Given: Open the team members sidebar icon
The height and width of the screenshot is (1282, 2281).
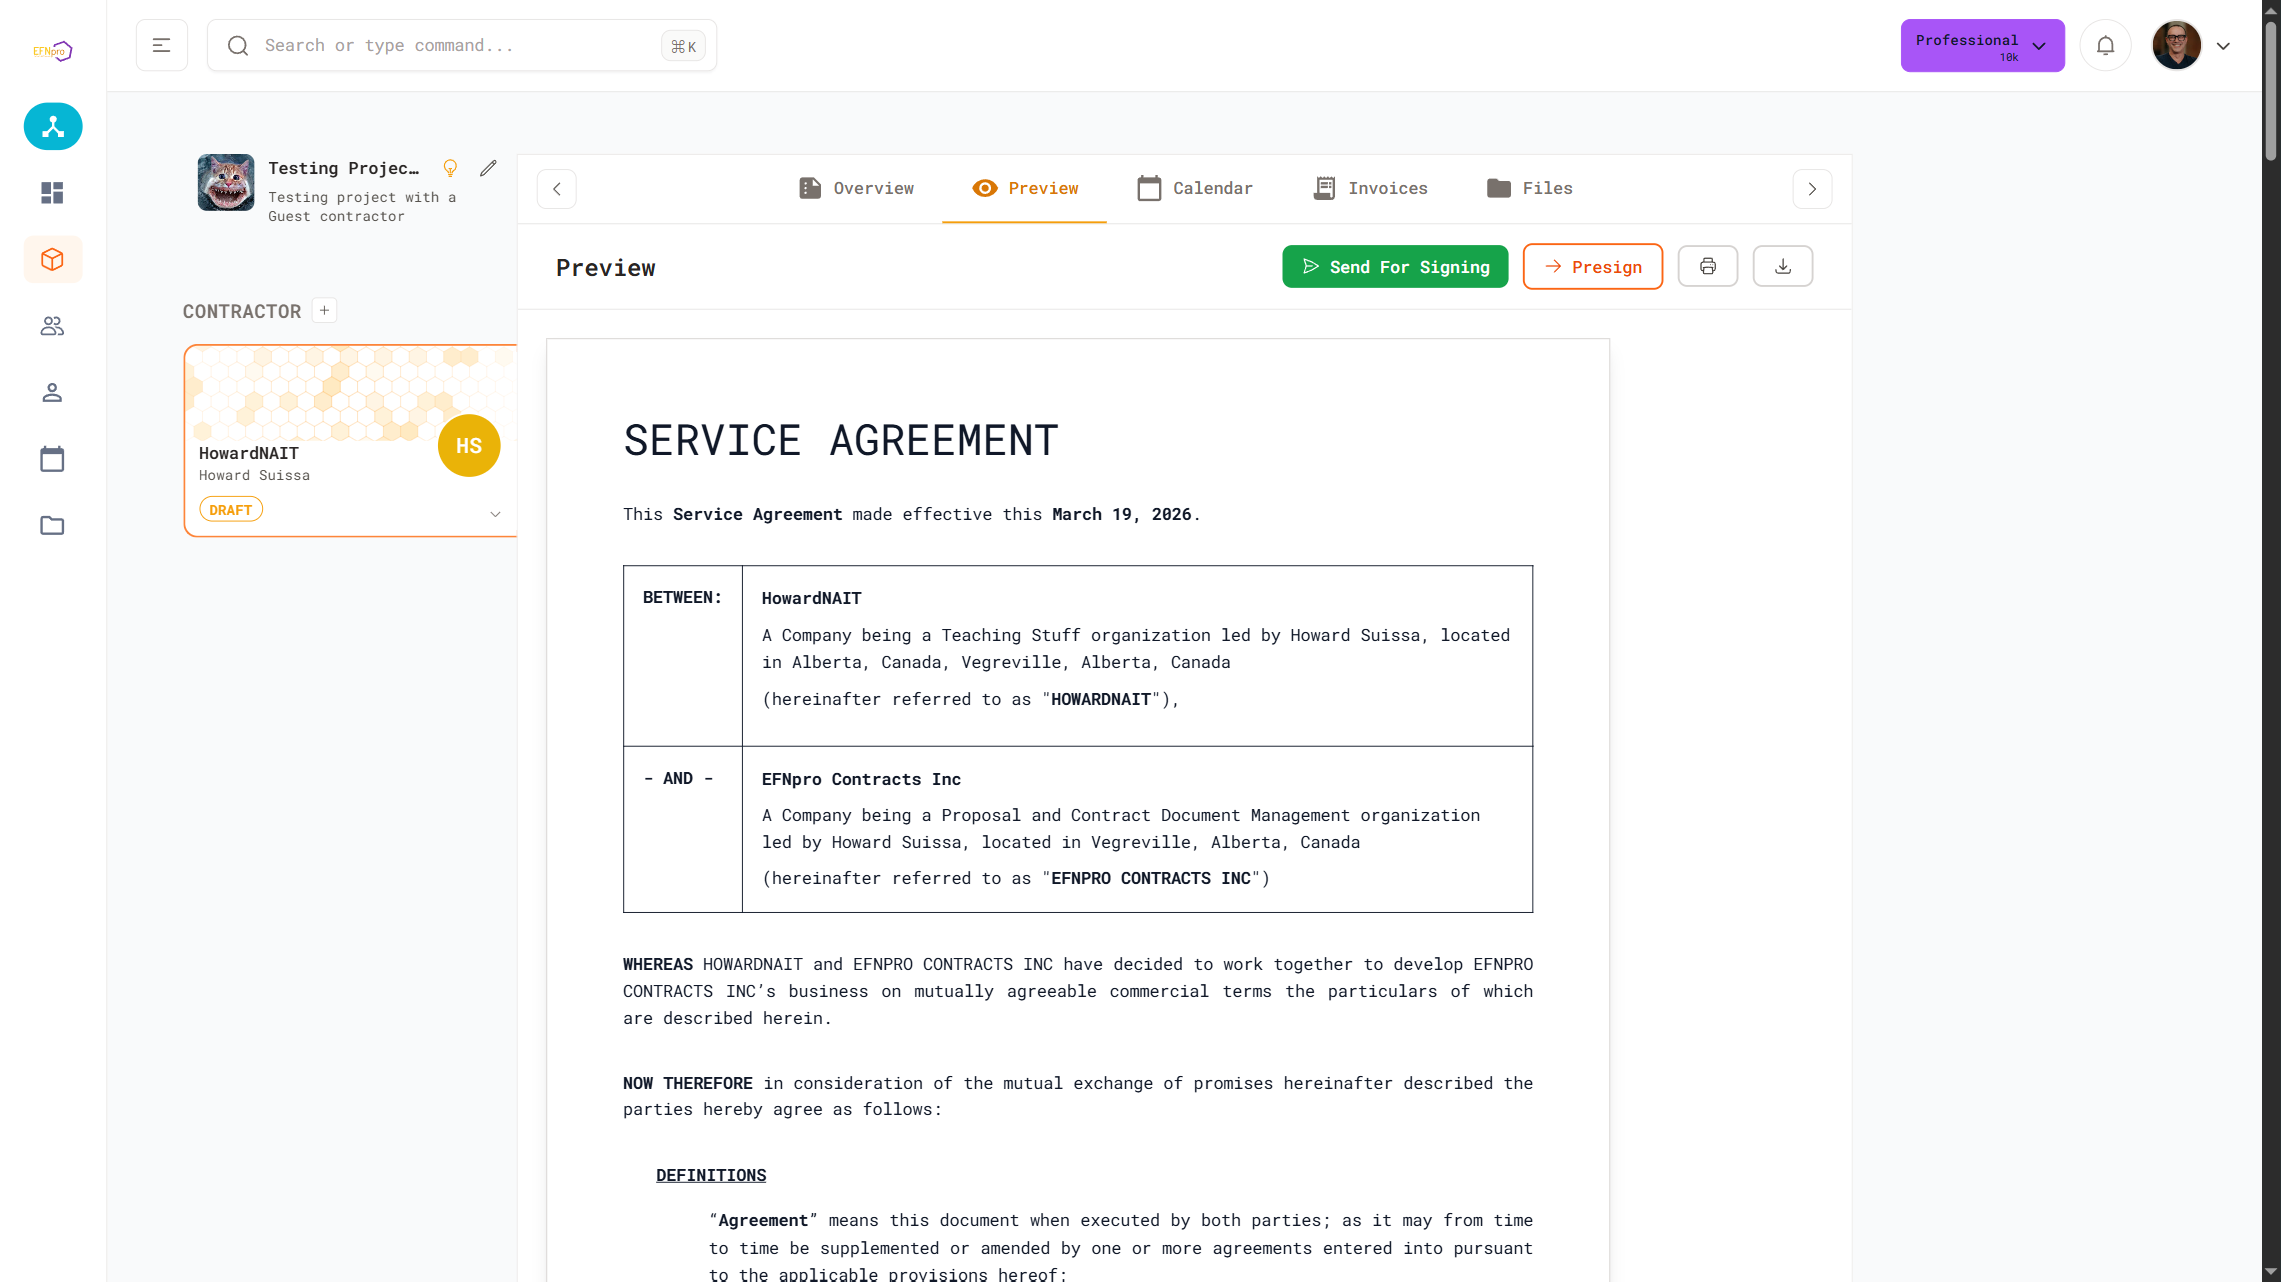Looking at the screenshot, I should coord(52,326).
